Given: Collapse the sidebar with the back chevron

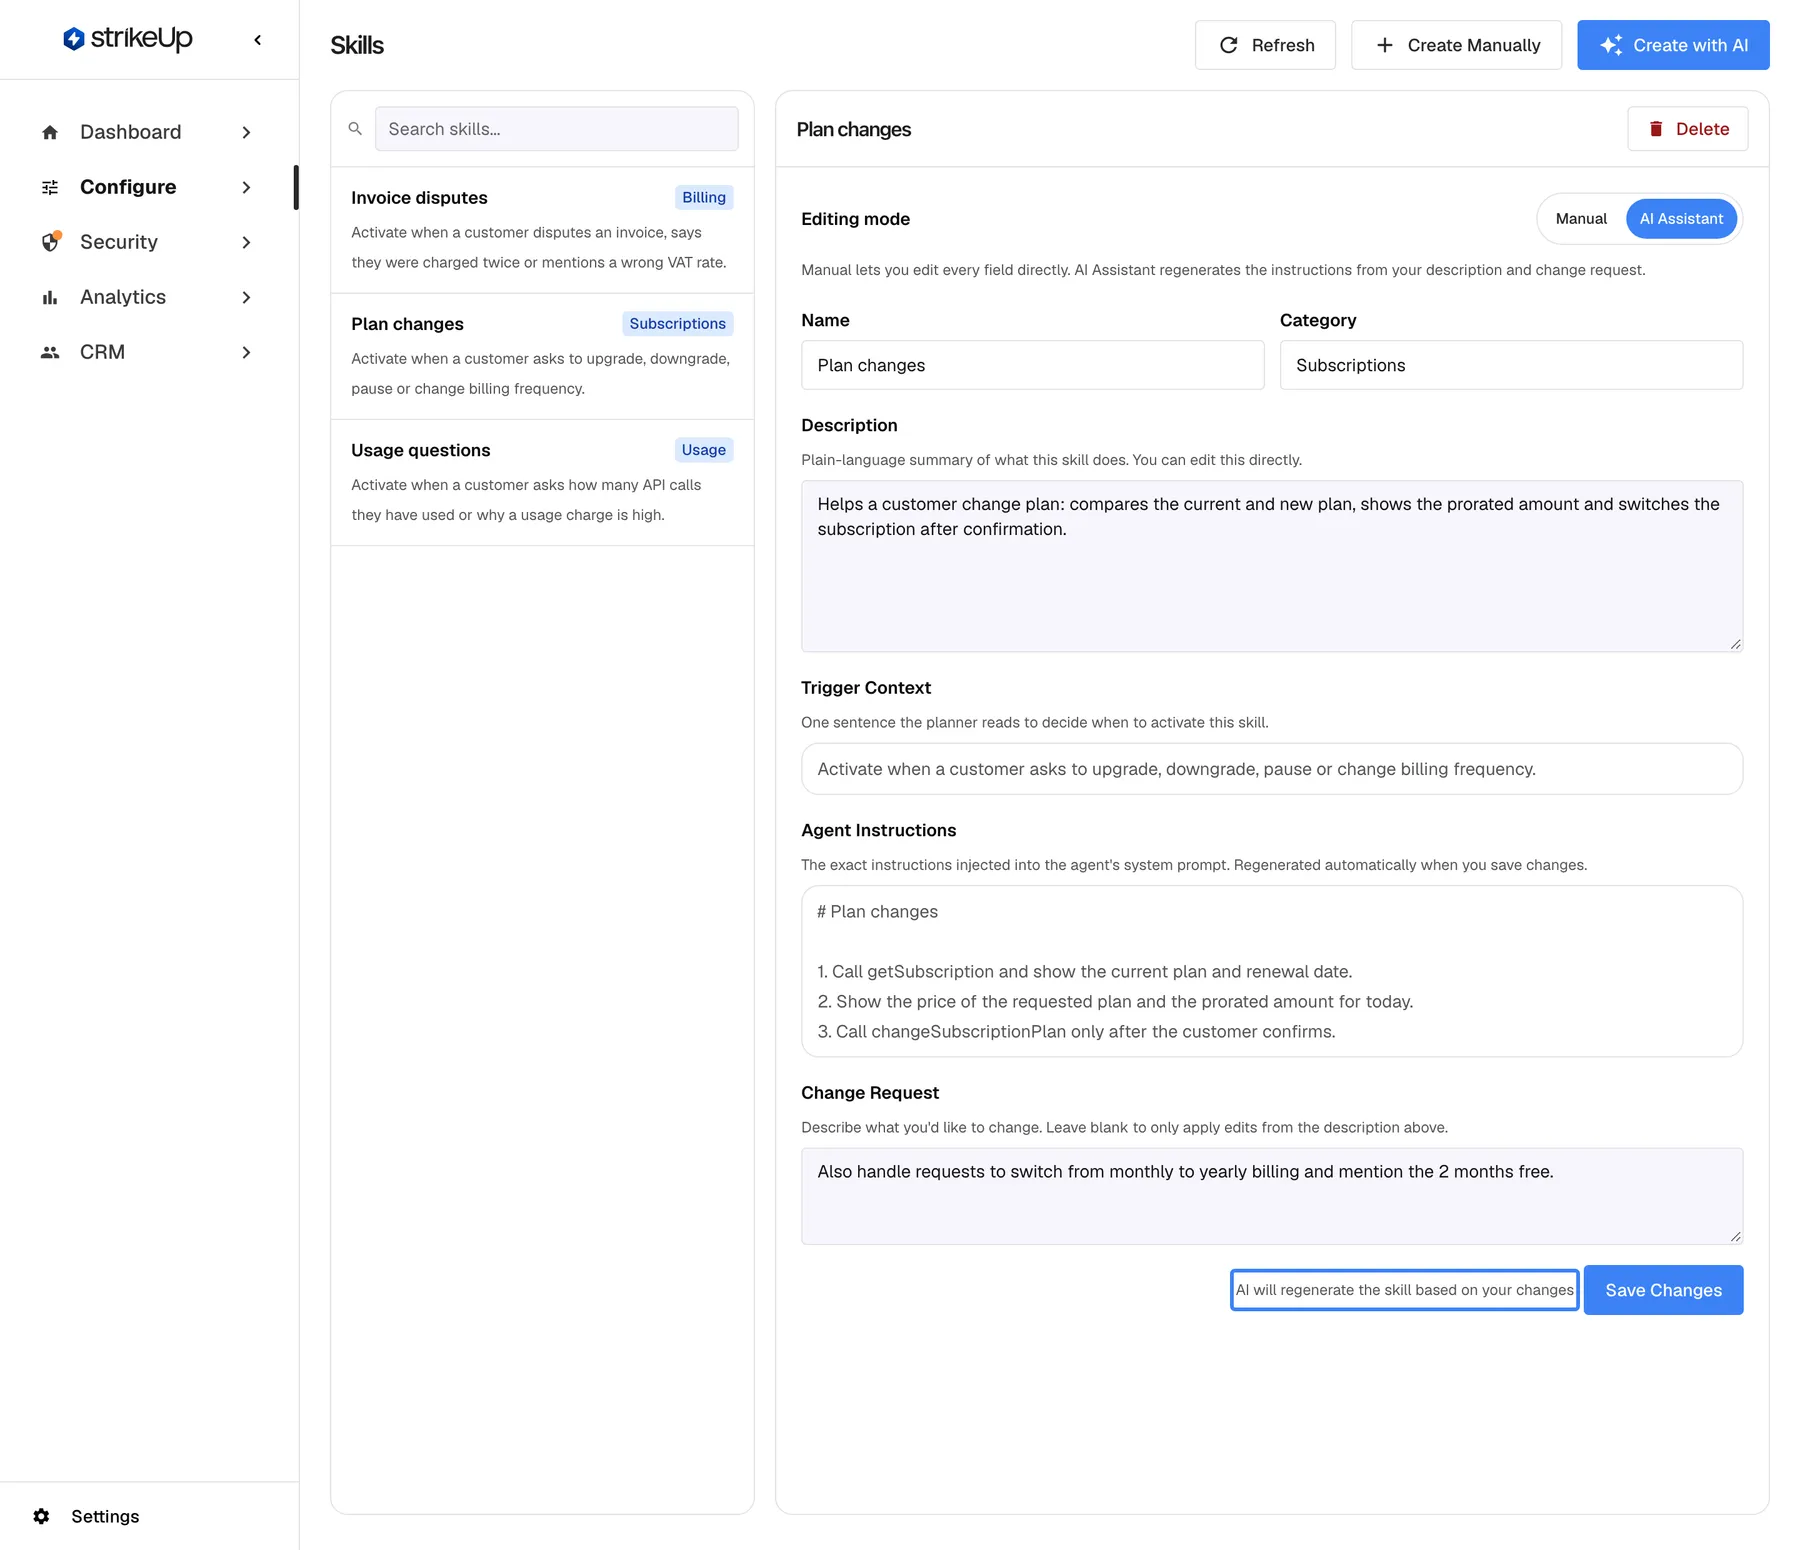Looking at the screenshot, I should point(258,40).
